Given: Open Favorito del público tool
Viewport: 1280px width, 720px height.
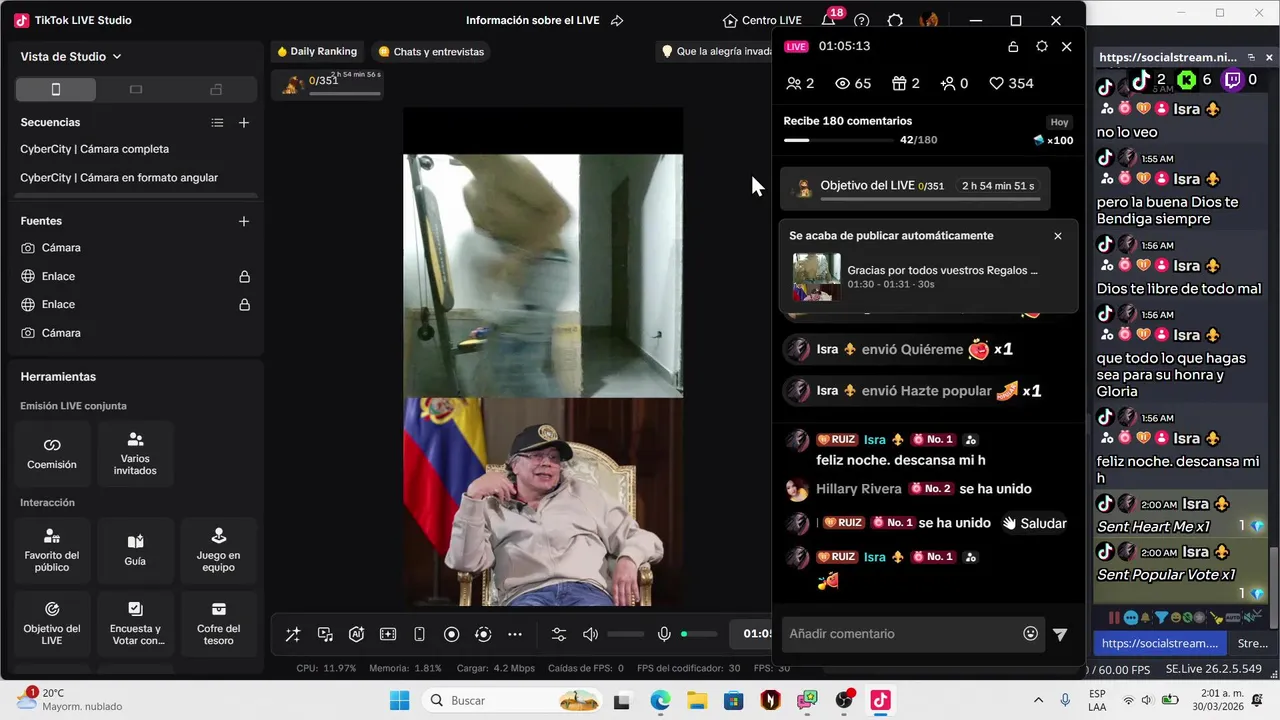Looking at the screenshot, I should 52,550.
